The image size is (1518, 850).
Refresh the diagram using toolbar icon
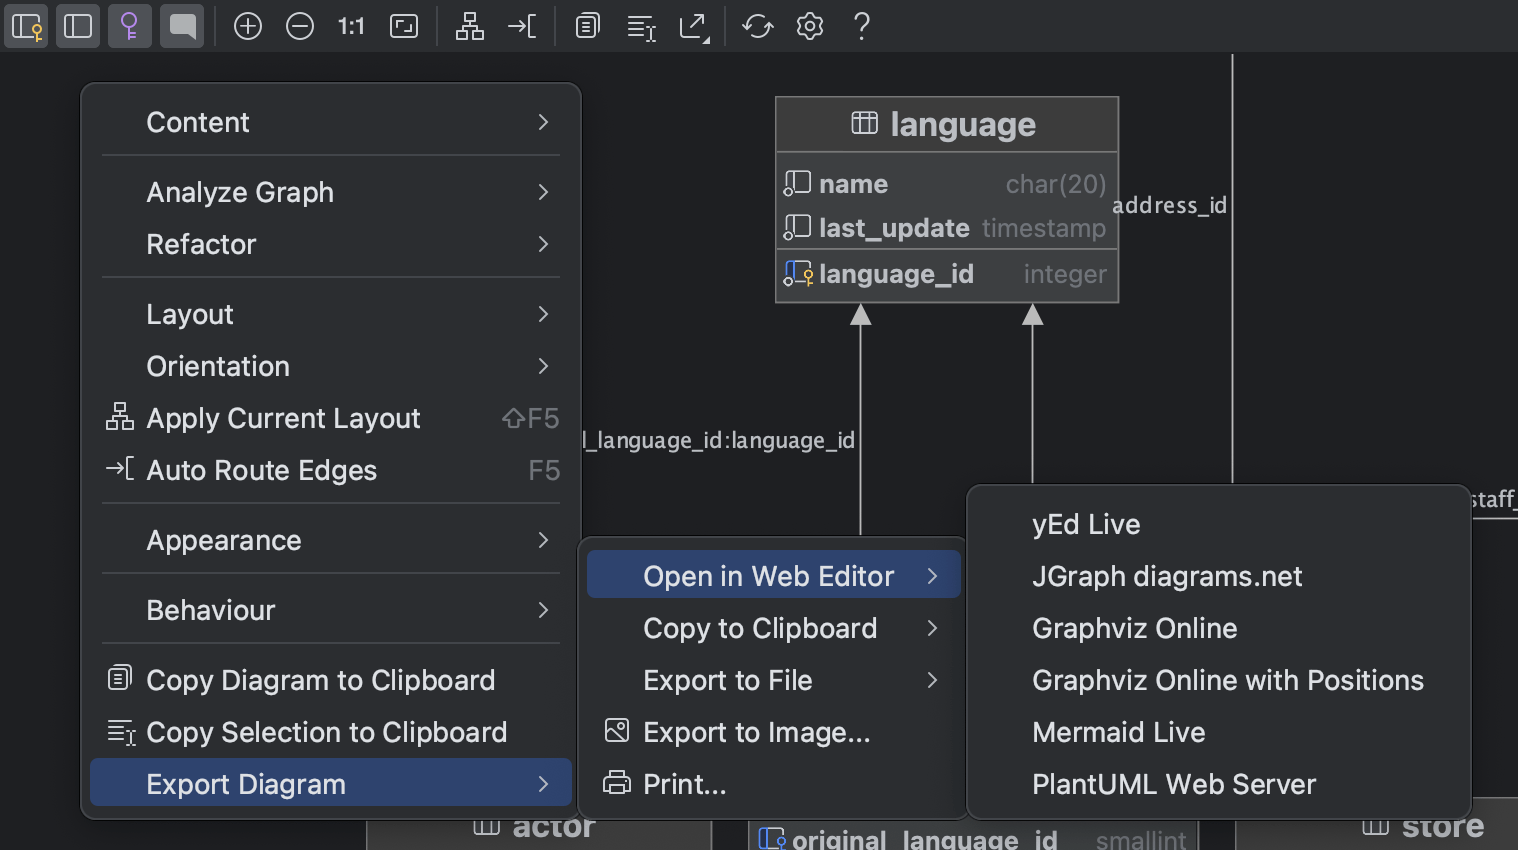pyautogui.click(x=757, y=26)
